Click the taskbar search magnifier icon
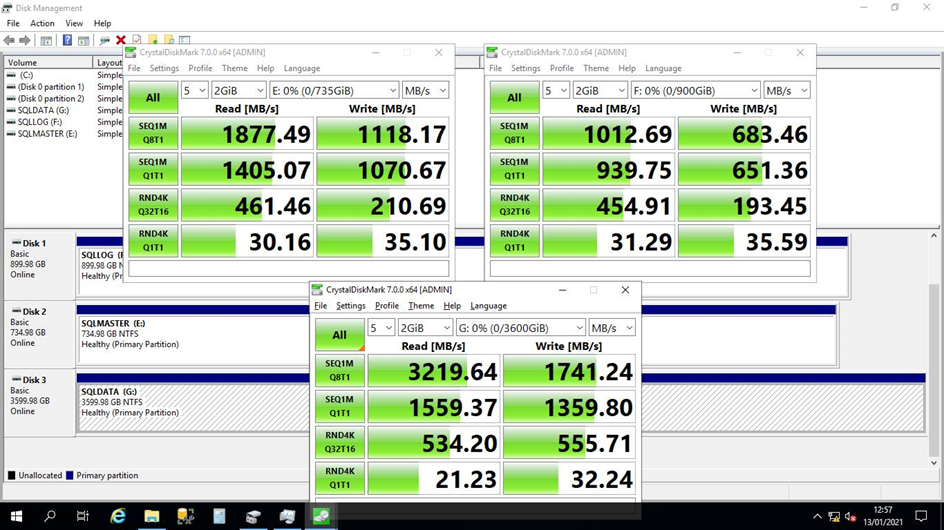This screenshot has height=530, width=944. pos(50,516)
